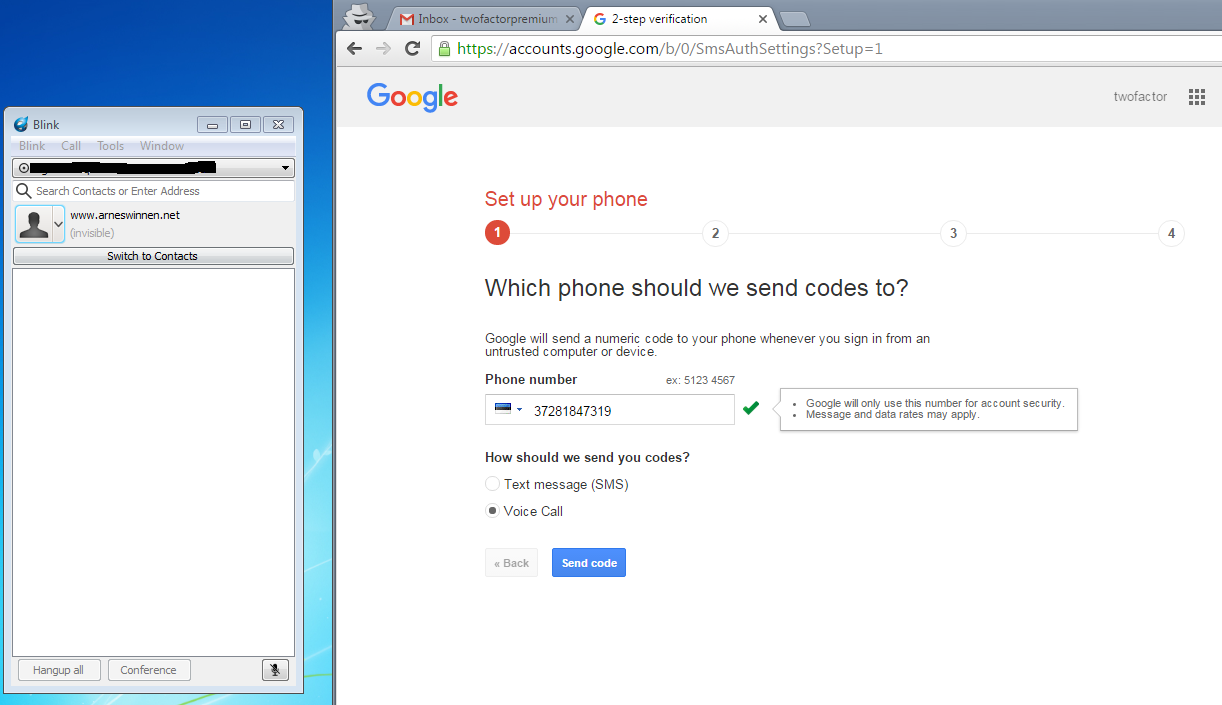This screenshot has width=1222, height=705.
Task: Click the (invisible) status text
Action: (x=92, y=233)
